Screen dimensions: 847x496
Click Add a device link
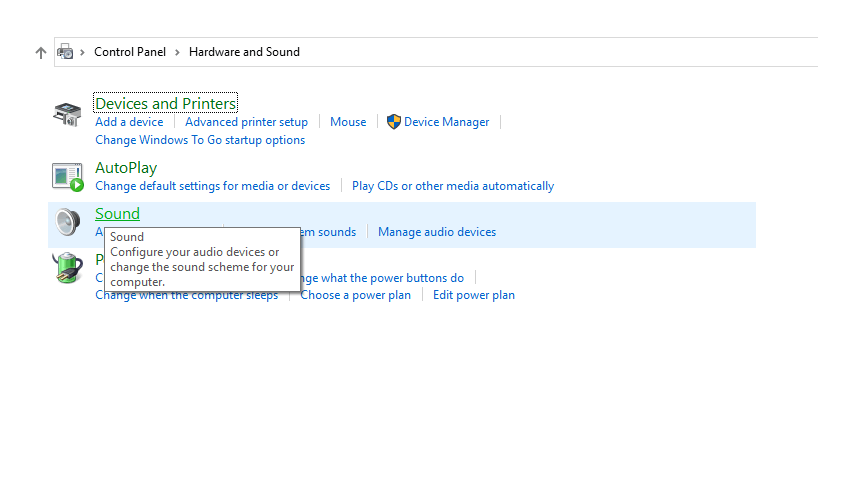click(129, 122)
